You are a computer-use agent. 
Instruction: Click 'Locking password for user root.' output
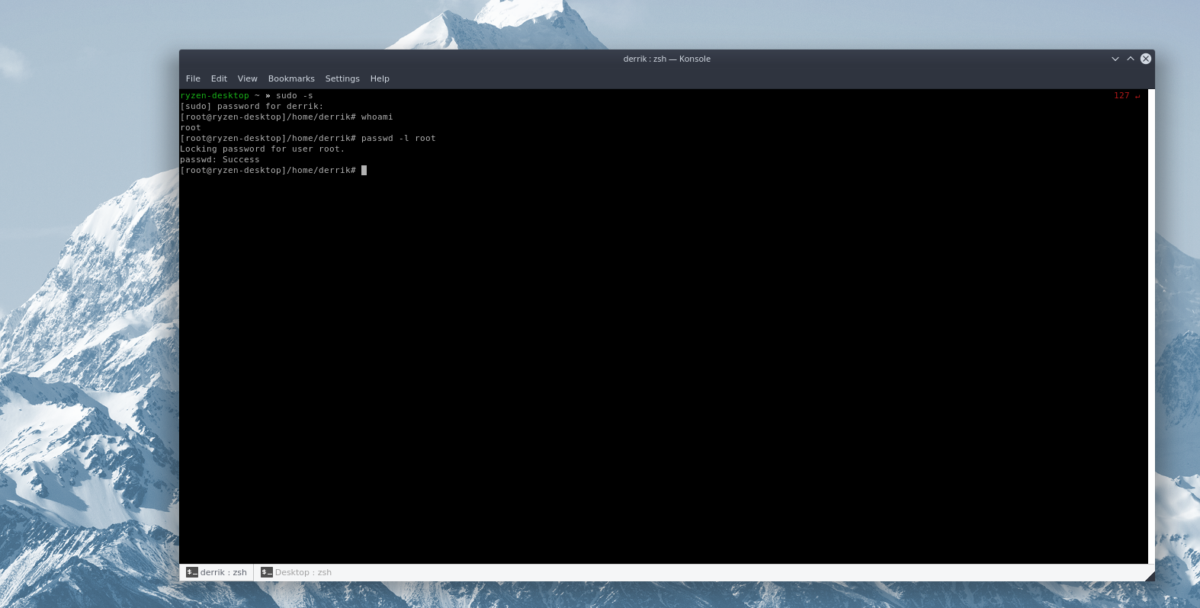click(262, 149)
